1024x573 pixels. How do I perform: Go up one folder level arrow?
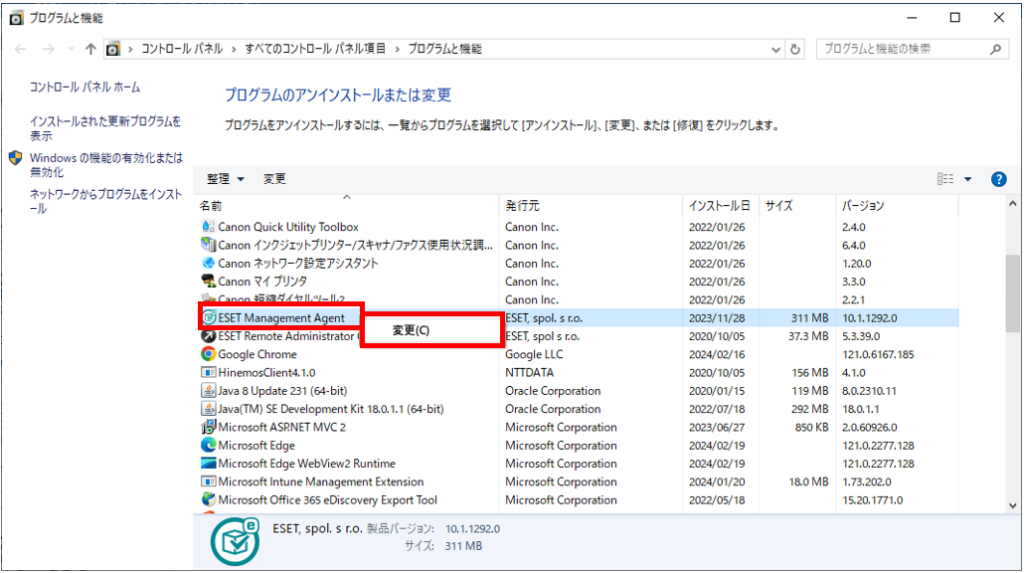click(x=90, y=49)
